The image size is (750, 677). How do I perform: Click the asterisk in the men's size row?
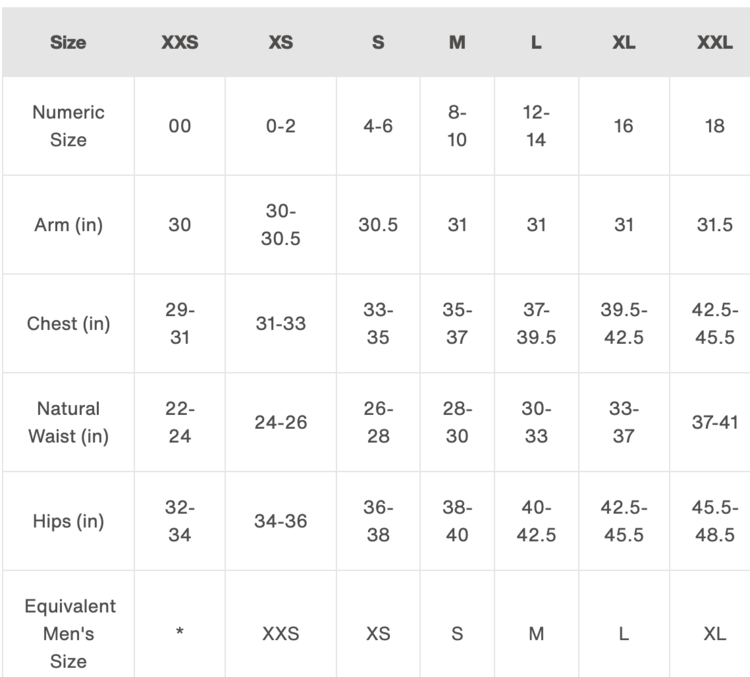click(x=180, y=633)
